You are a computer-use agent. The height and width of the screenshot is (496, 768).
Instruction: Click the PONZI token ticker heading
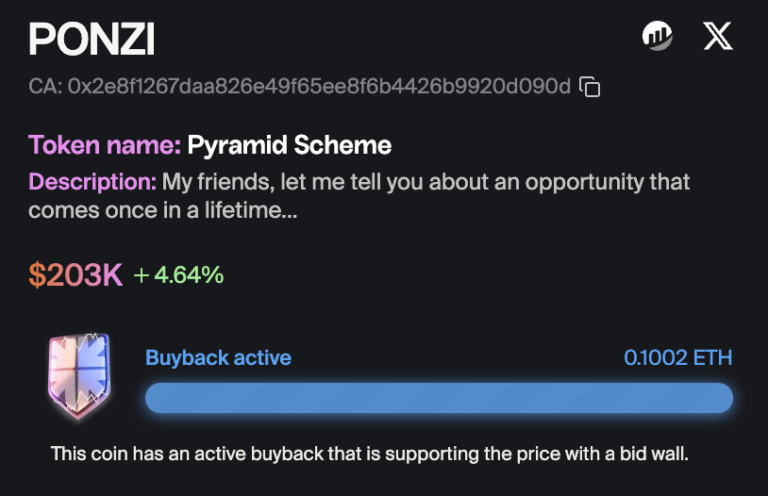(x=91, y=39)
